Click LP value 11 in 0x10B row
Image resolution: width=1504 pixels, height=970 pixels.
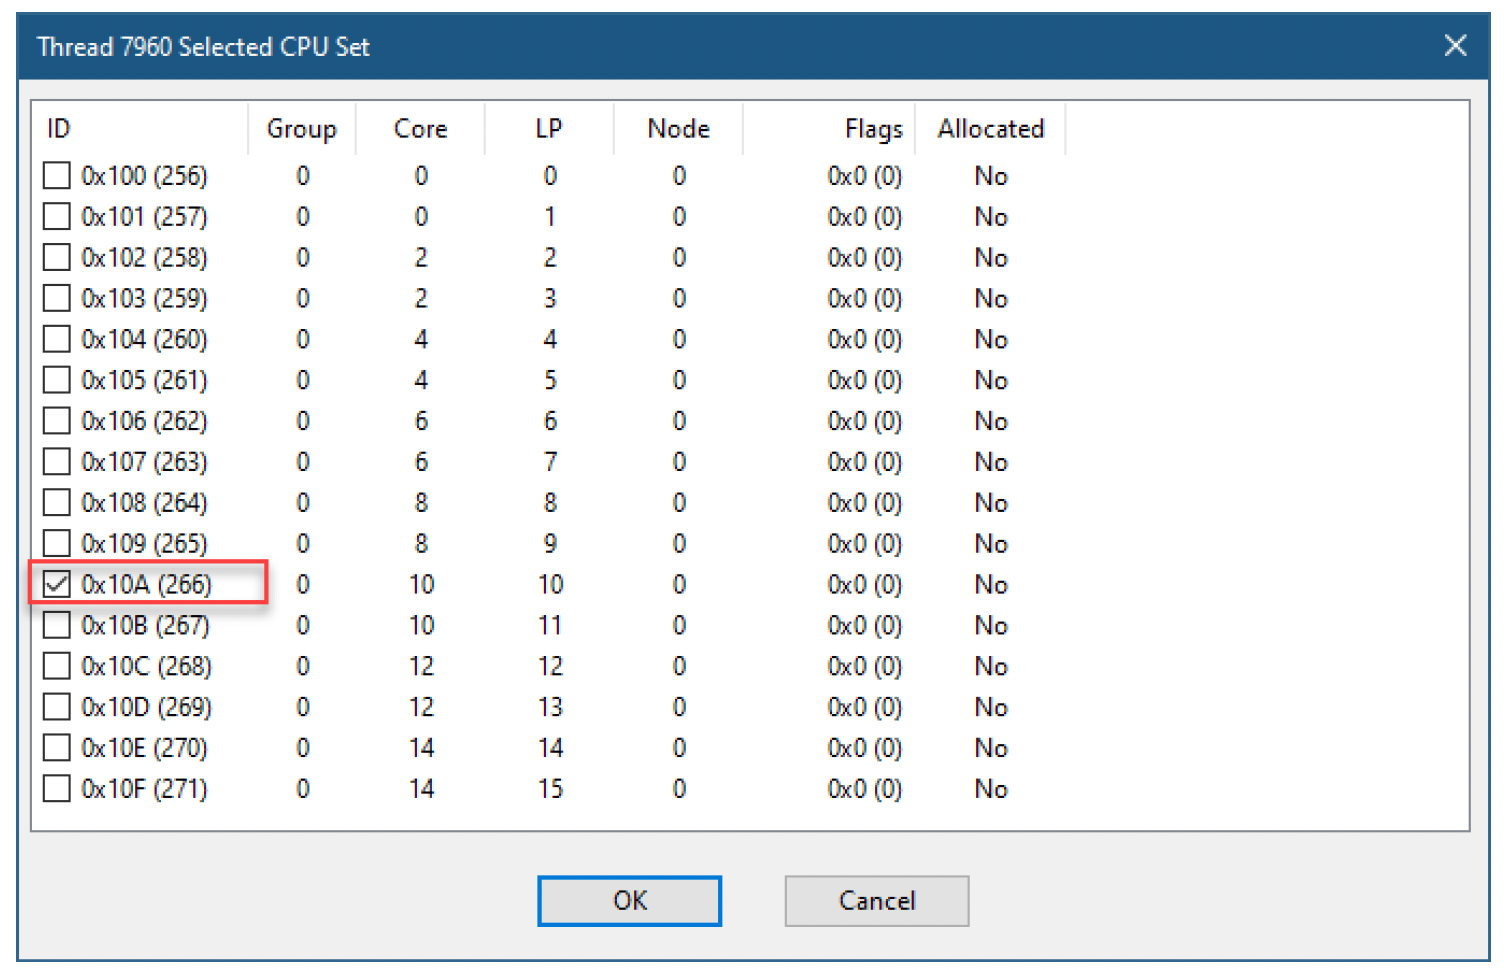(550, 625)
